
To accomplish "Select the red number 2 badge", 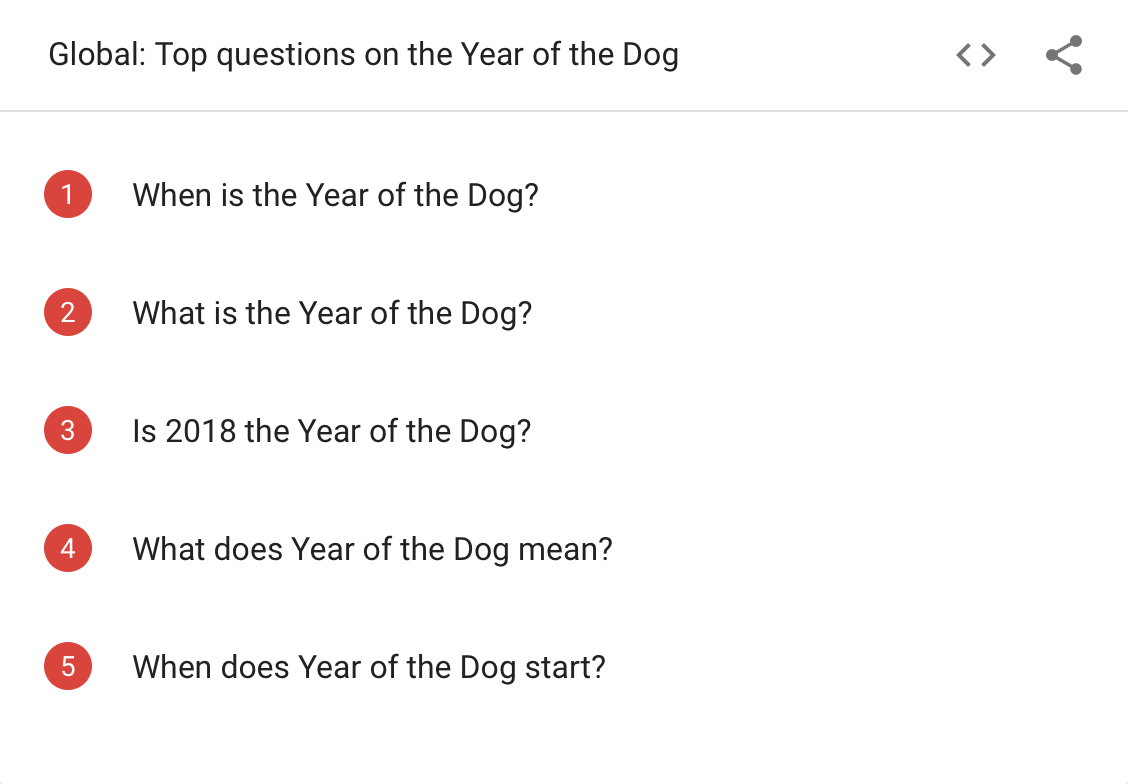I will tap(68, 313).
